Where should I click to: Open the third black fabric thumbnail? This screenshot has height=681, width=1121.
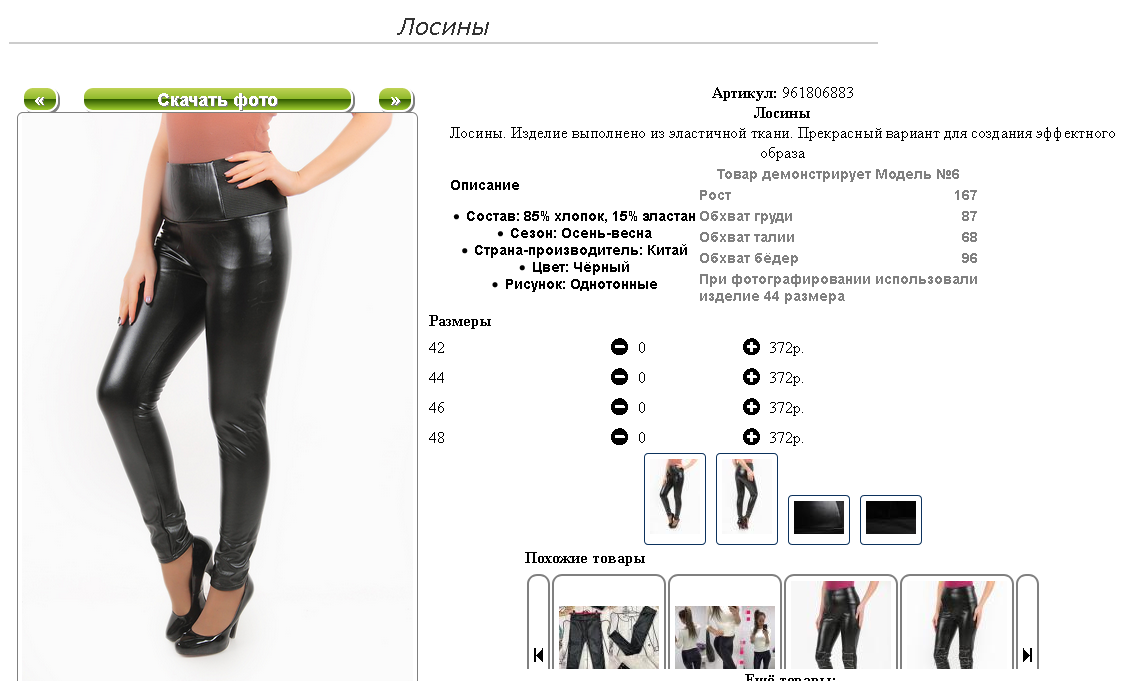pos(819,520)
